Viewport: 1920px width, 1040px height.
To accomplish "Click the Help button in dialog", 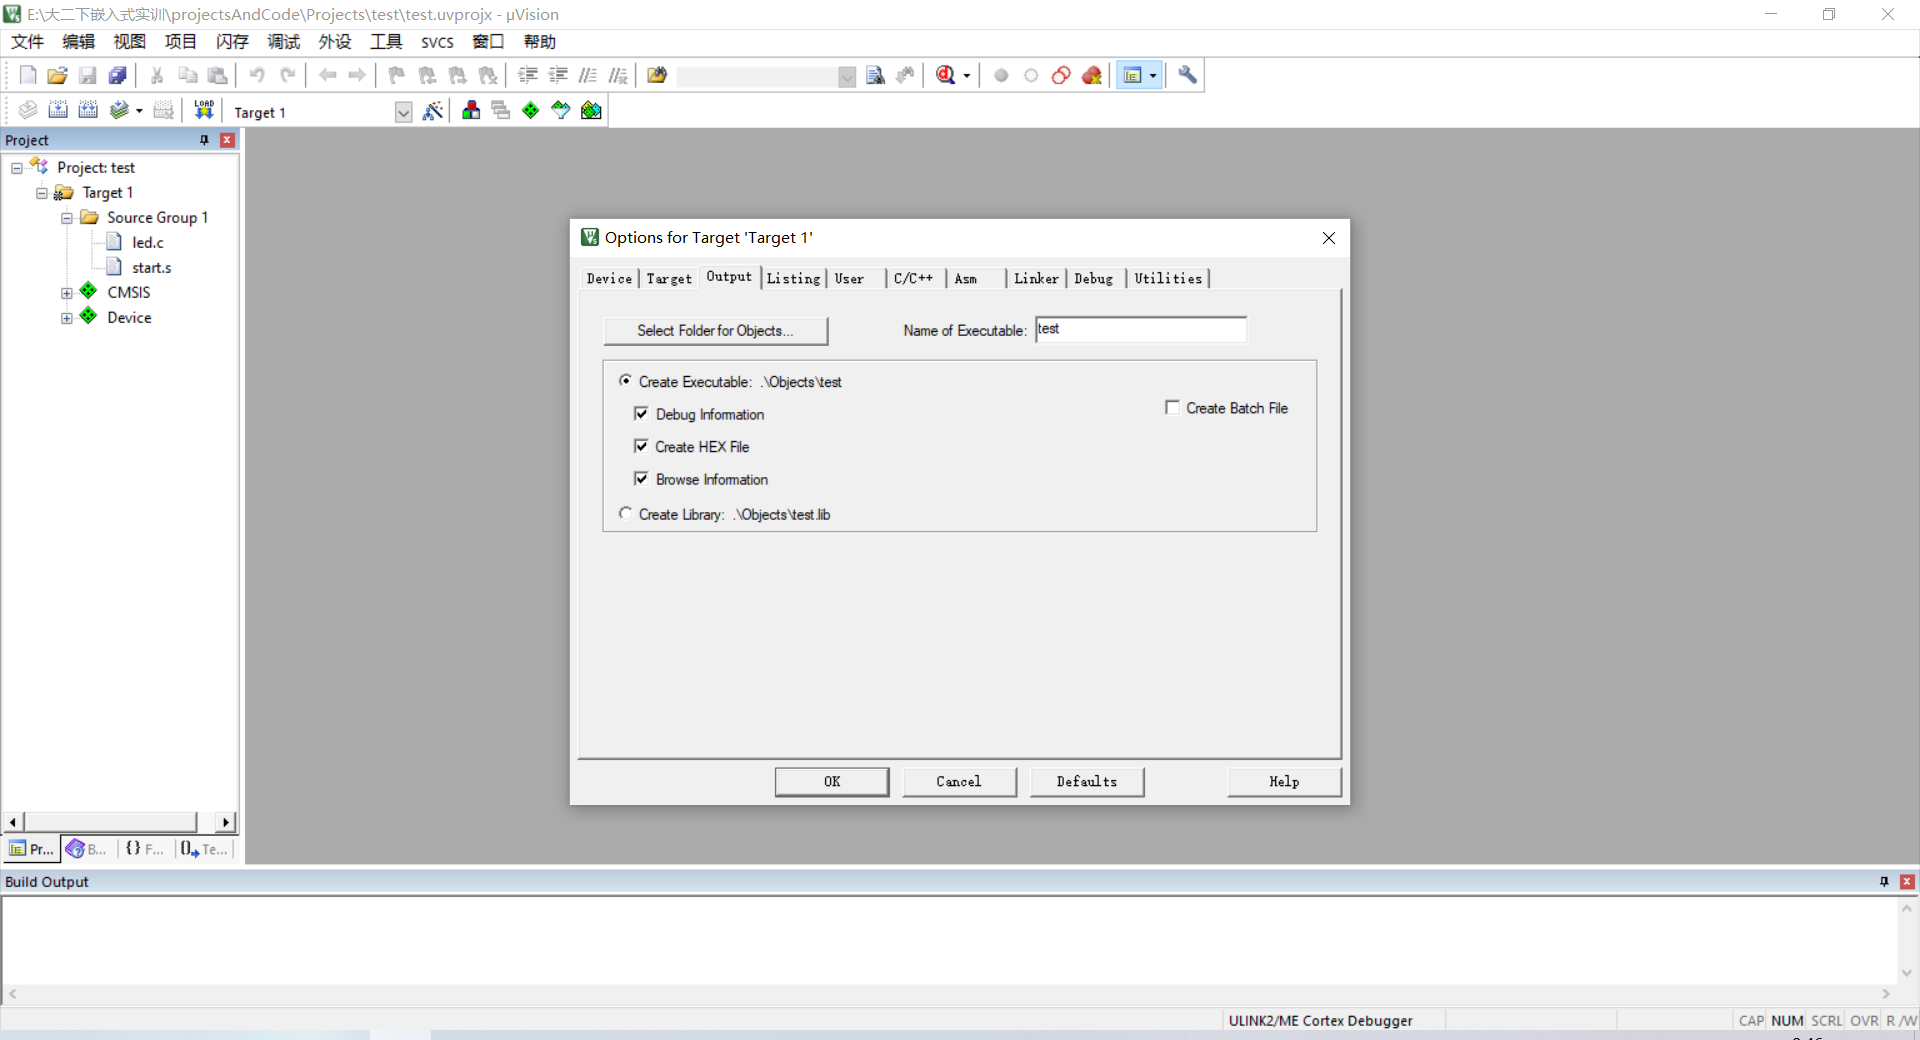I will 1284,781.
